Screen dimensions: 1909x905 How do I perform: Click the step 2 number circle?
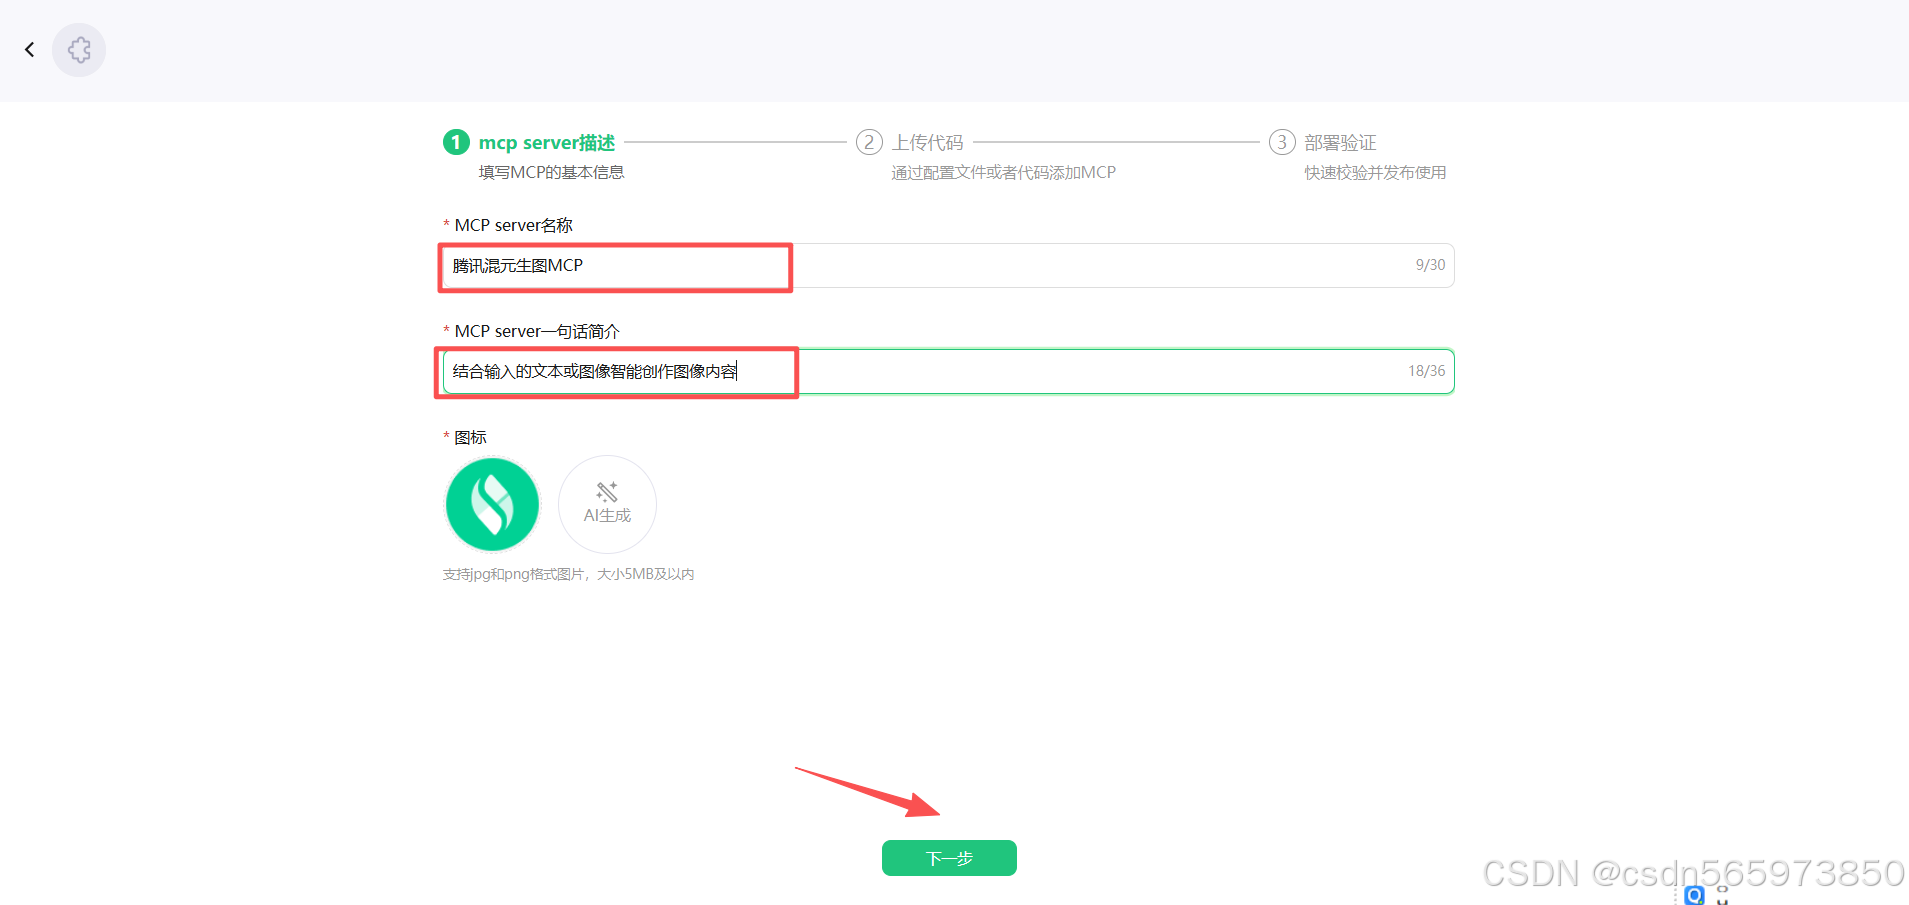point(869,142)
